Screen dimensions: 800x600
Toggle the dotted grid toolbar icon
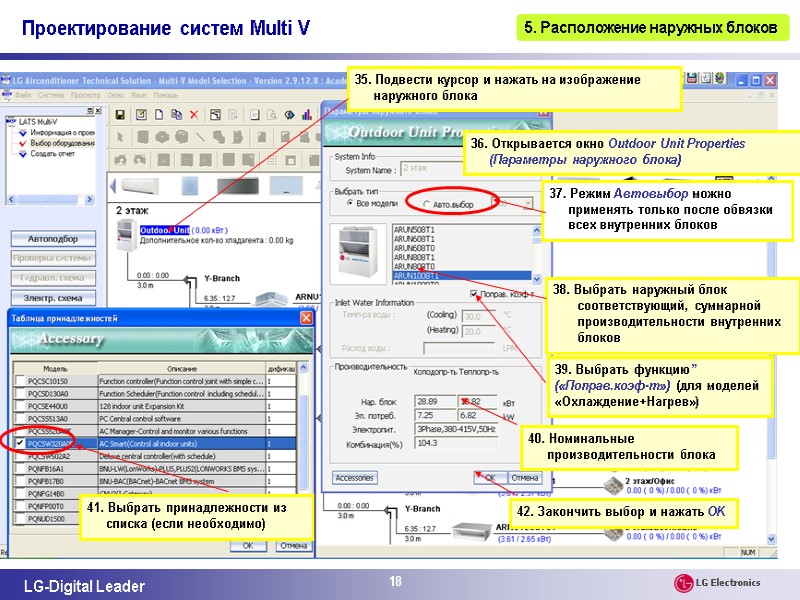tap(272, 160)
